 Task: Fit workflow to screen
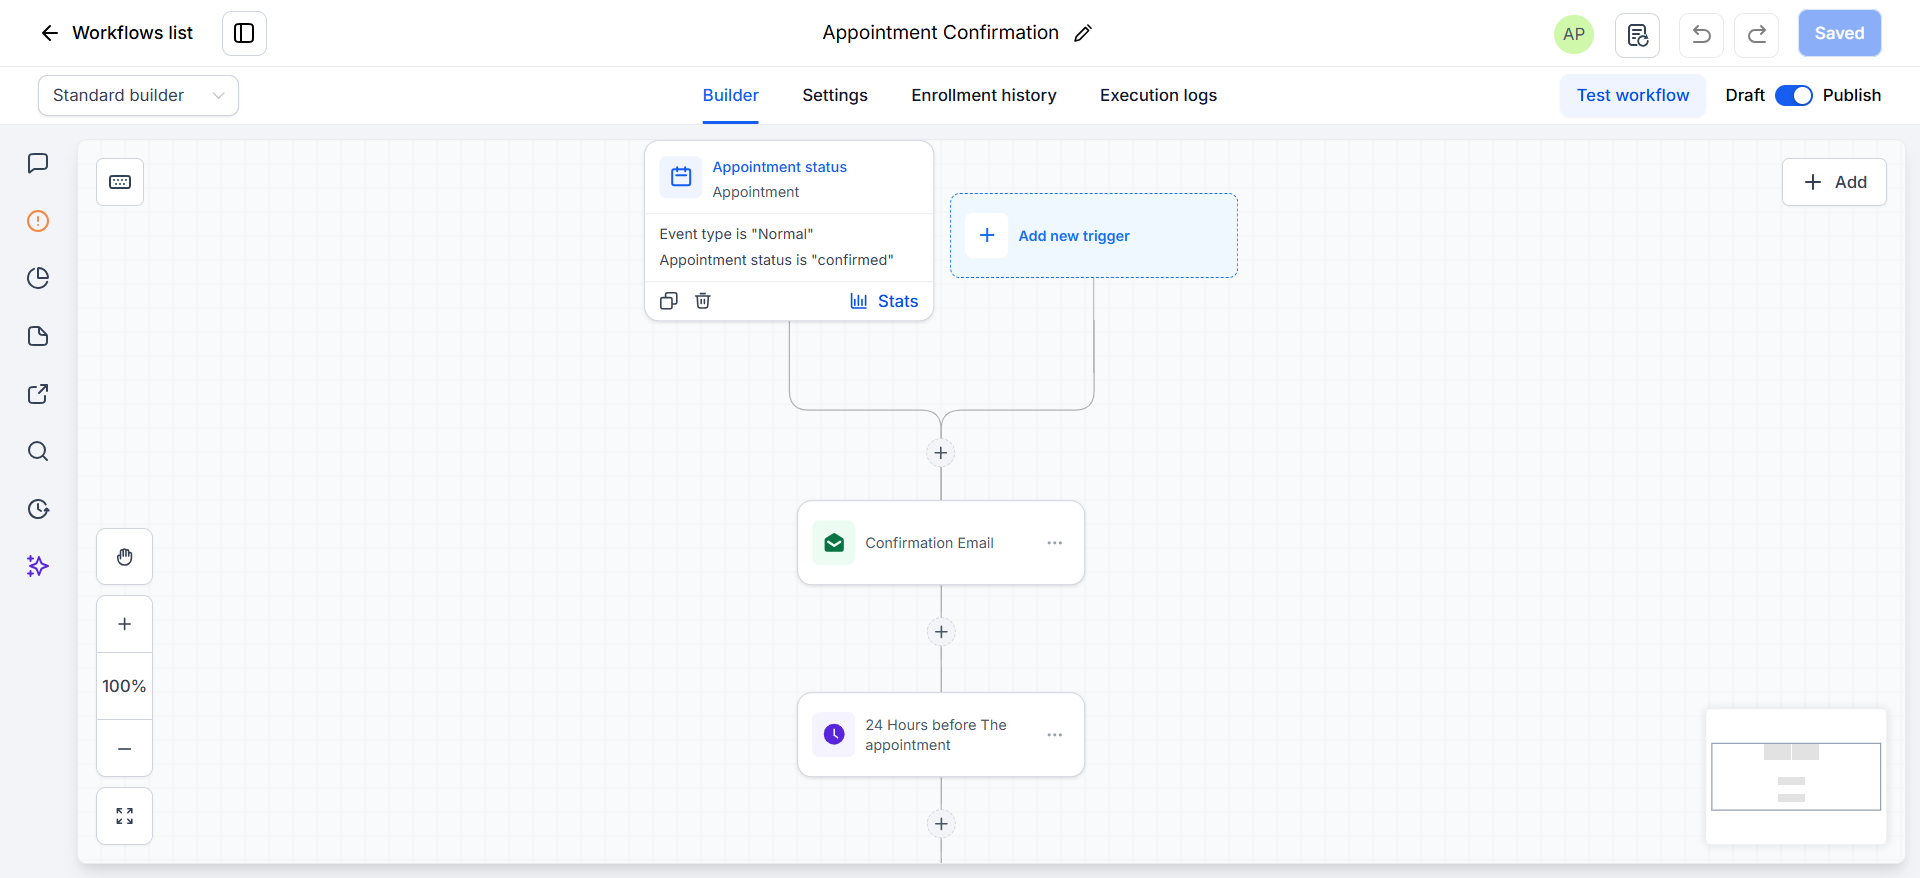pos(124,816)
